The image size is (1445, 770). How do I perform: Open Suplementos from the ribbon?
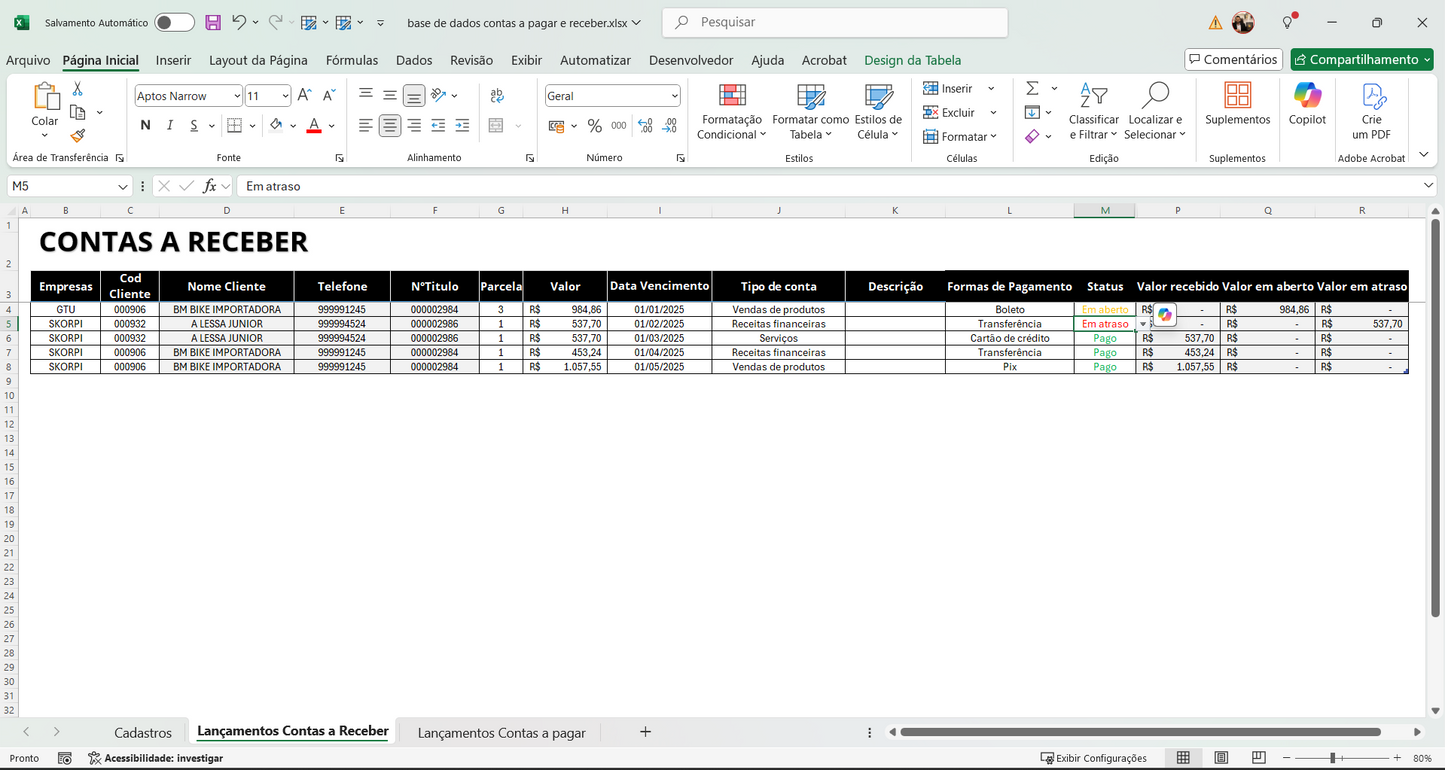point(1237,110)
